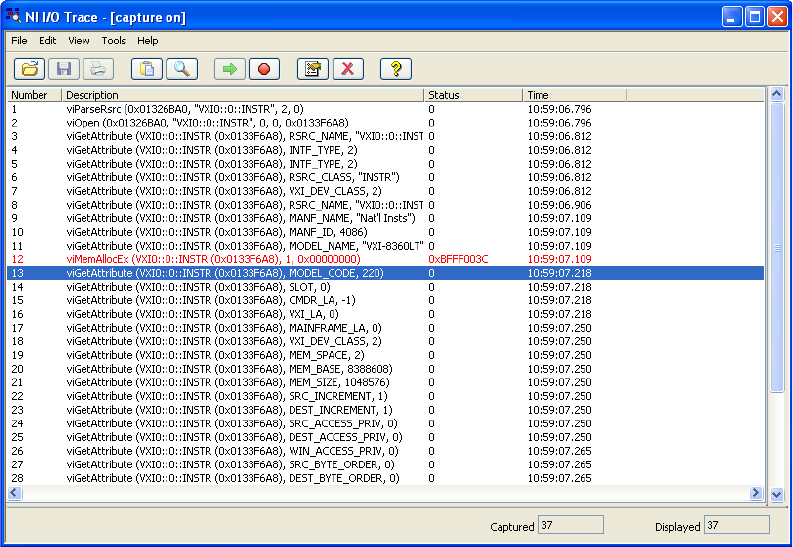Click the Save floppy disk icon
Viewport: 793px width, 547px height.
tap(64, 69)
